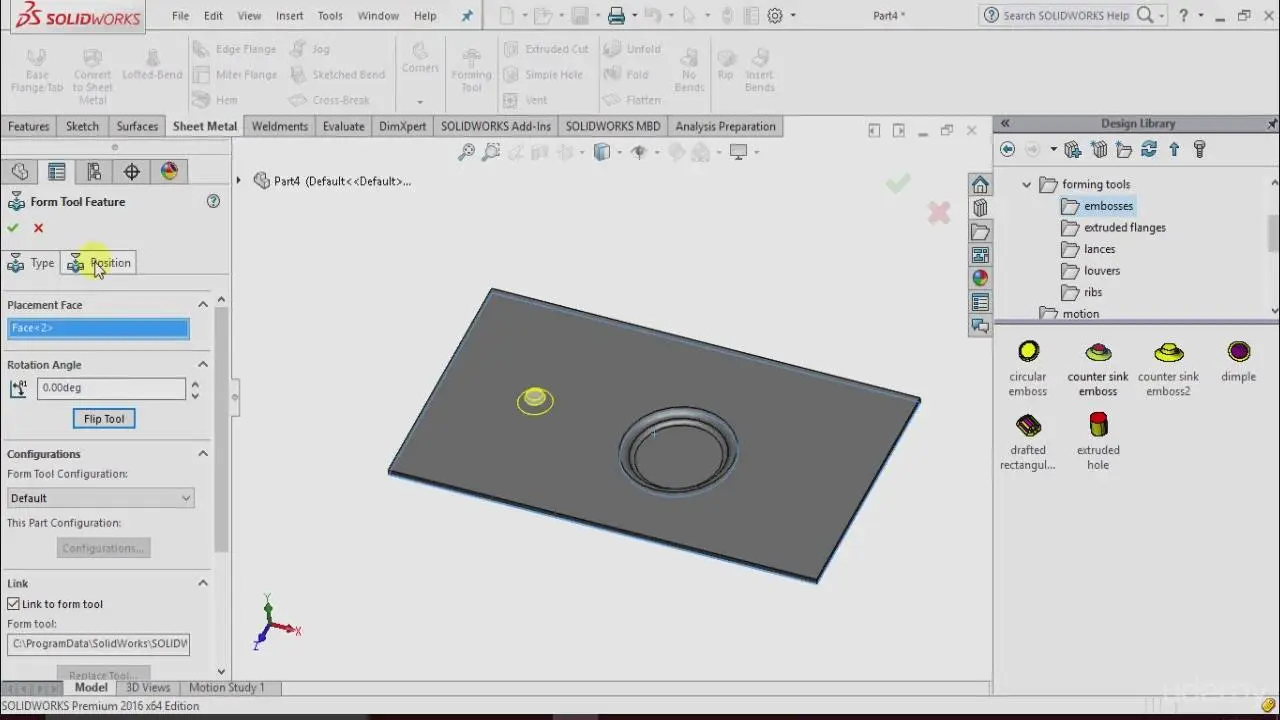Open the Tools menu
The height and width of the screenshot is (720, 1280).
(x=330, y=15)
